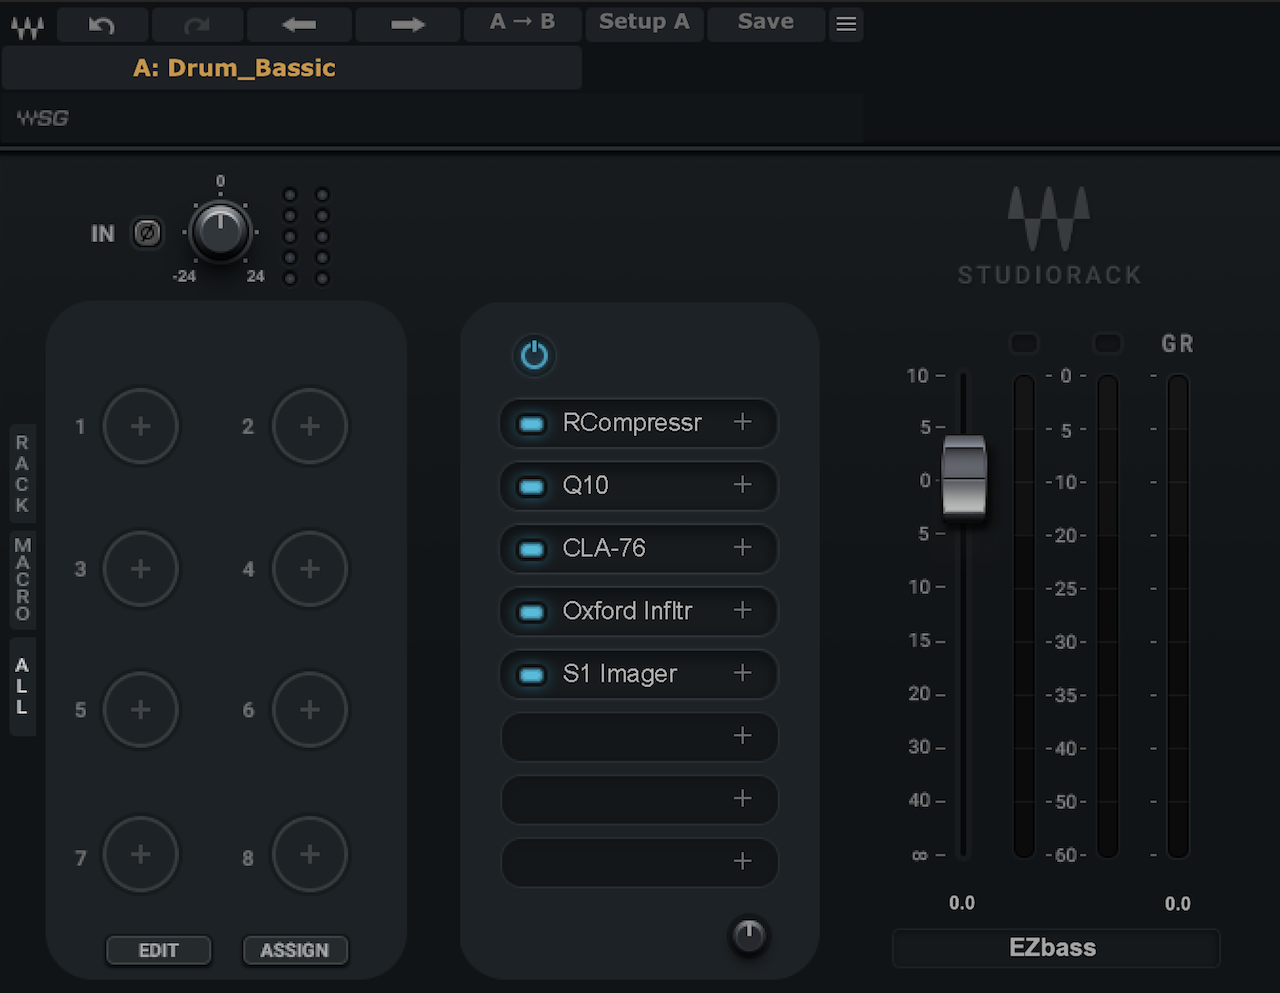
Task: Click the STUDIORACK logo
Action: click(1049, 236)
